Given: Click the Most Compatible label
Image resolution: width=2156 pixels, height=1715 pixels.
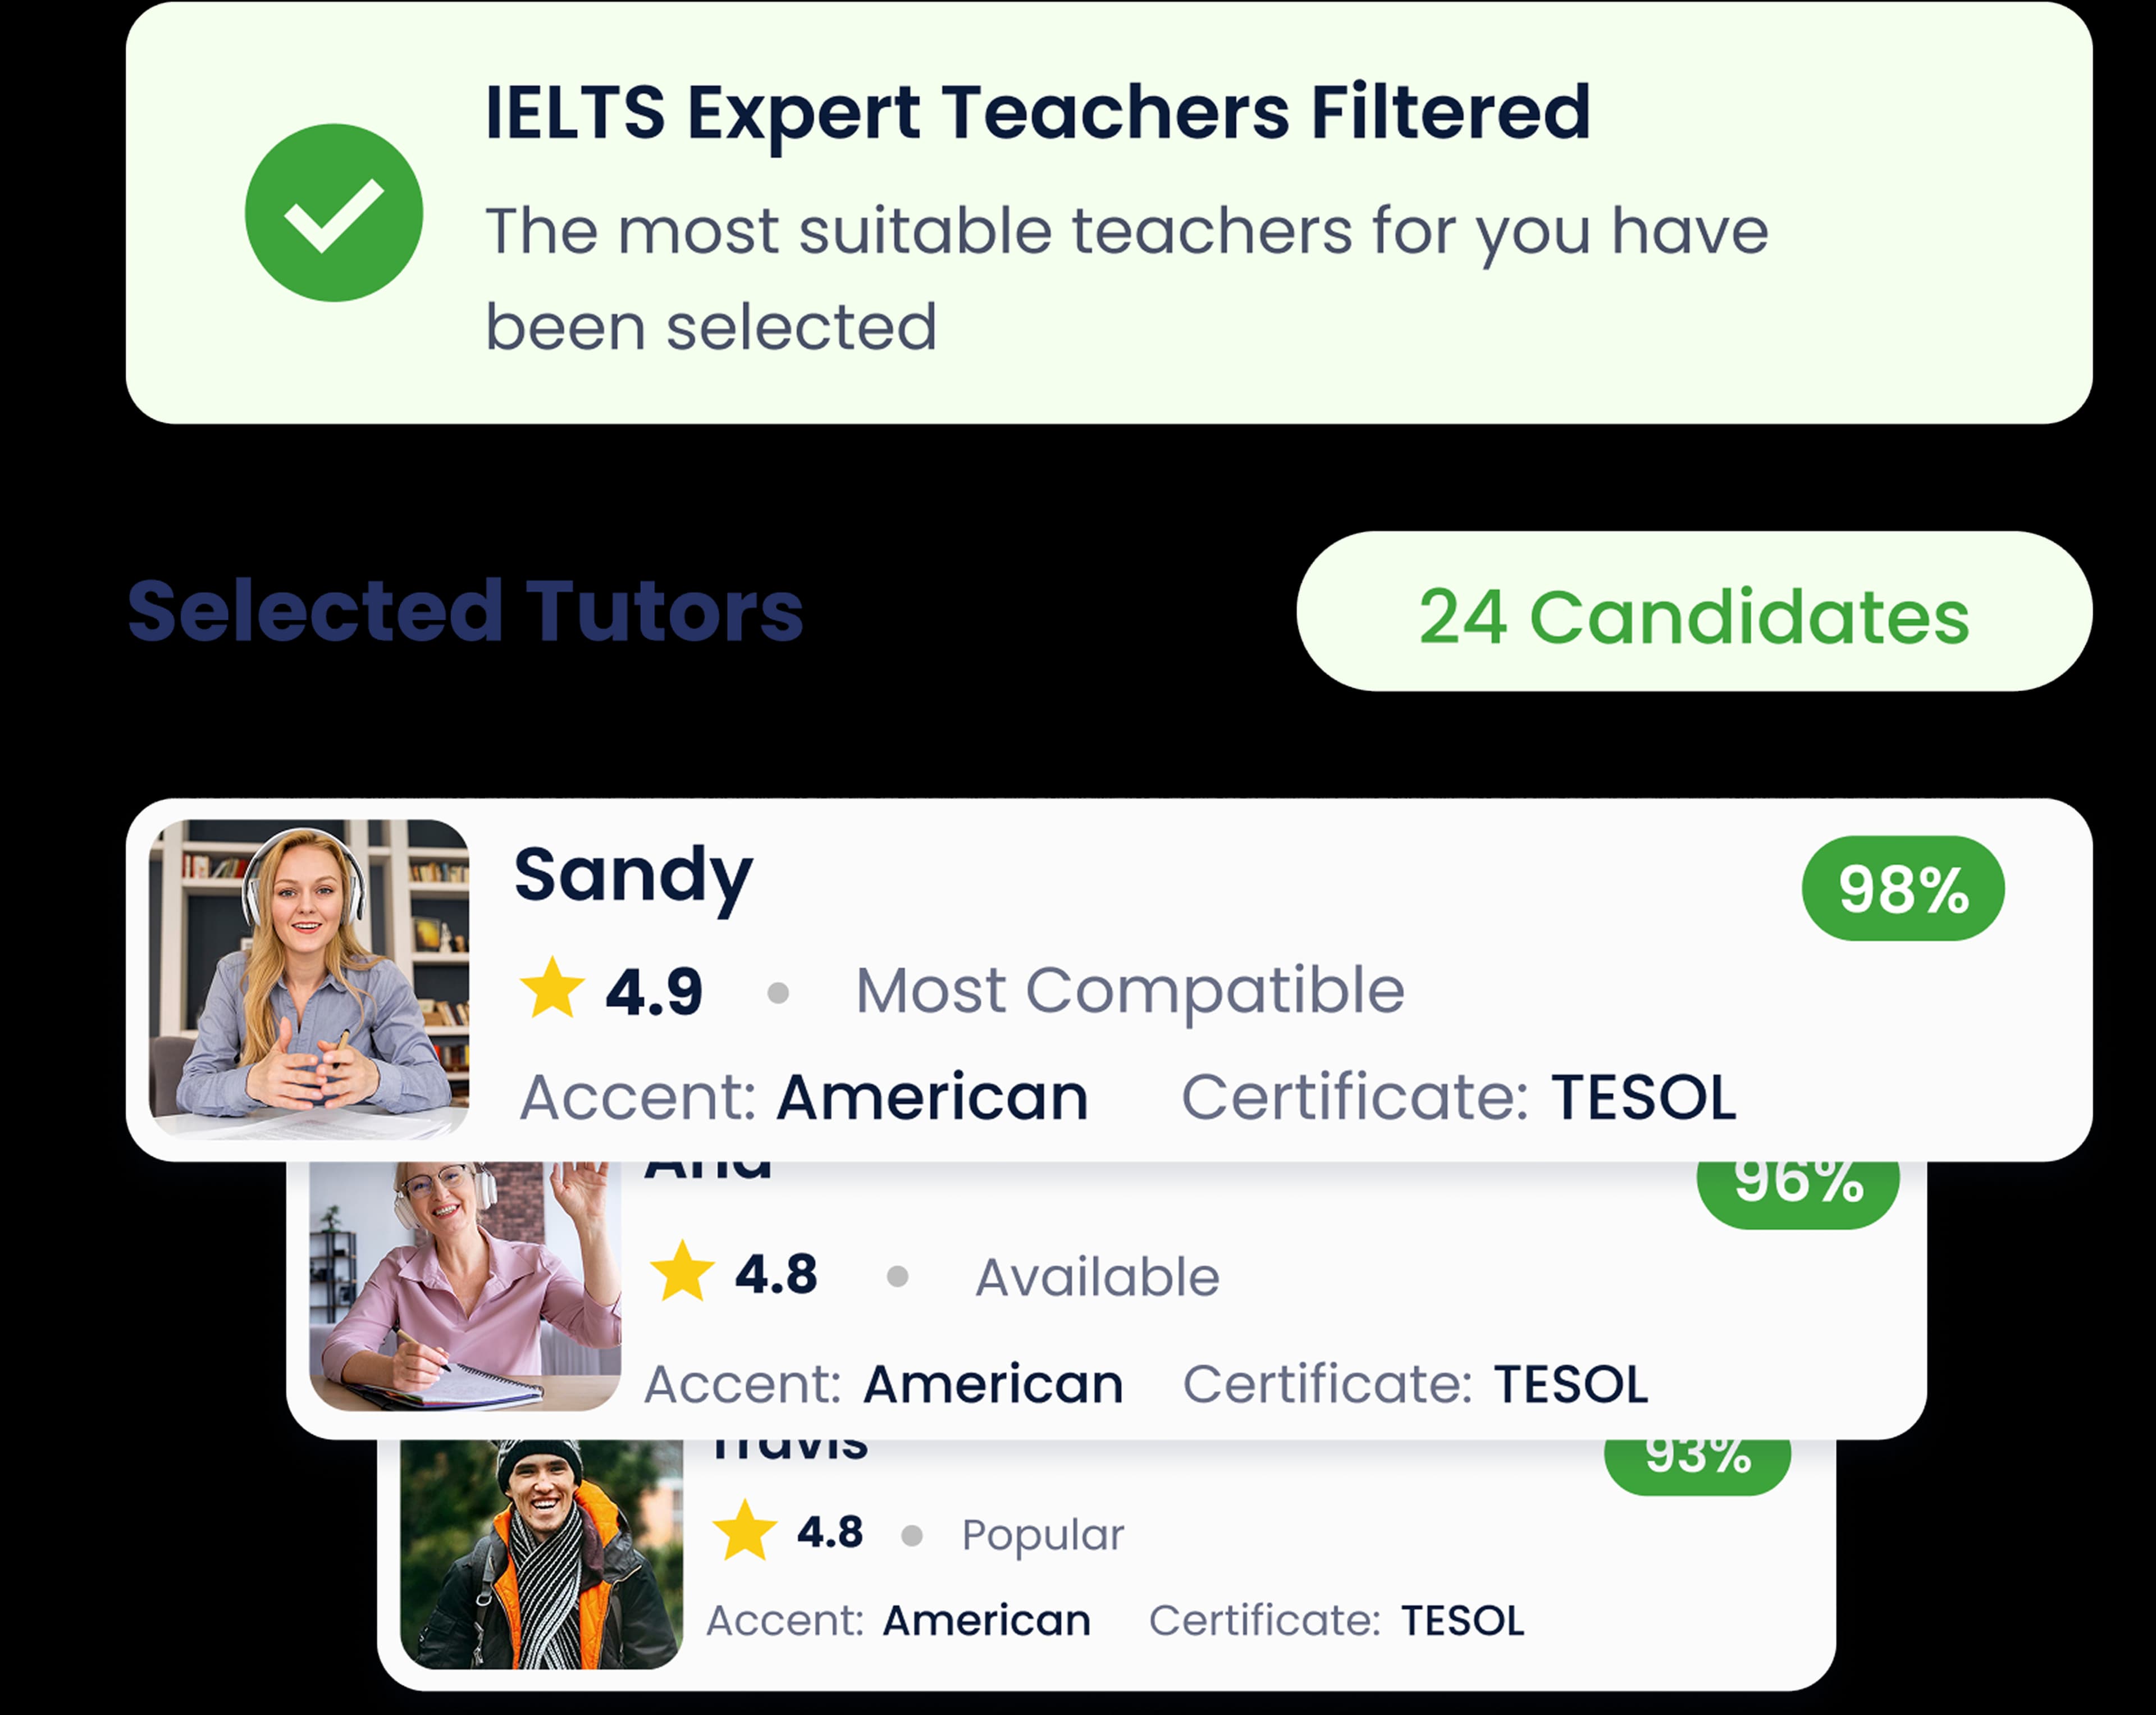Looking at the screenshot, I should pyautogui.click(x=1129, y=991).
